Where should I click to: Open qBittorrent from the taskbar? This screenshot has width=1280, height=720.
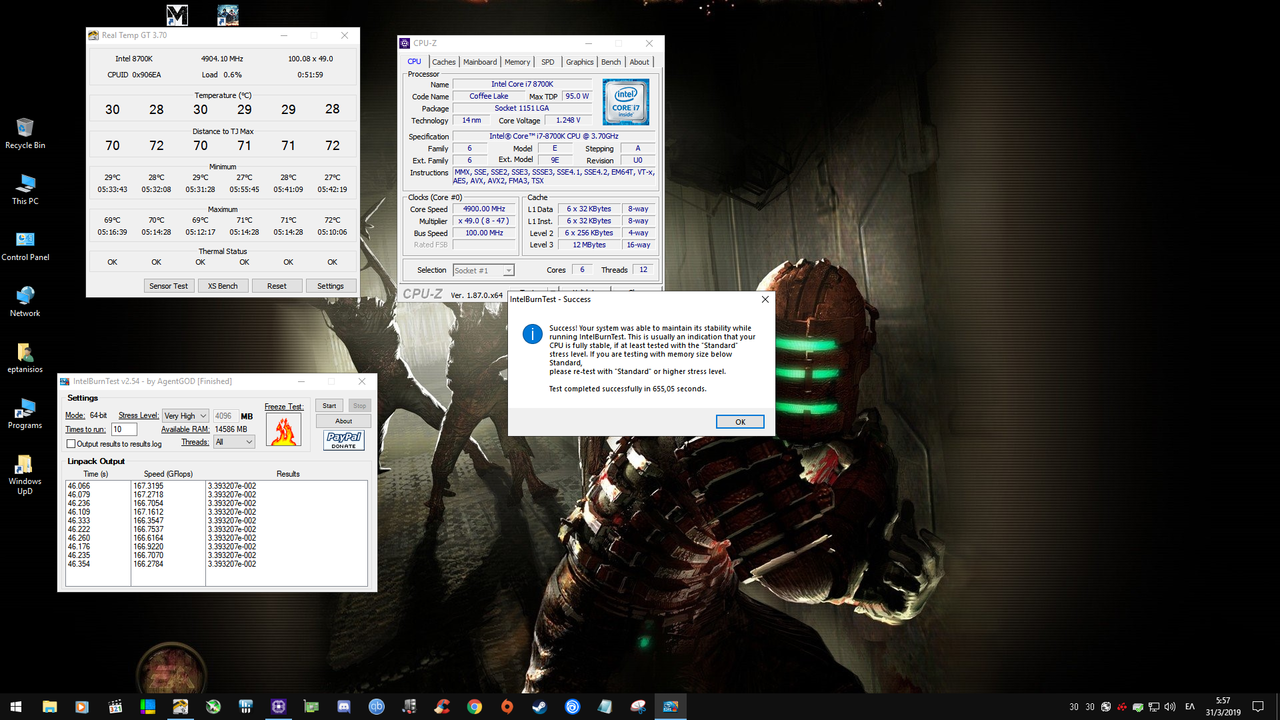tap(377, 707)
